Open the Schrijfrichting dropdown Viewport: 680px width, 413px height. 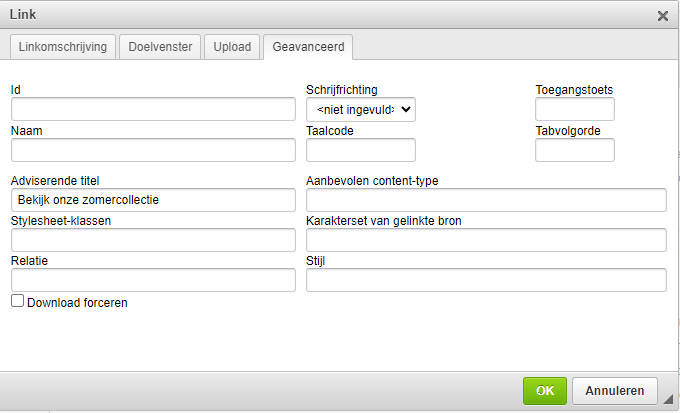tap(361, 109)
